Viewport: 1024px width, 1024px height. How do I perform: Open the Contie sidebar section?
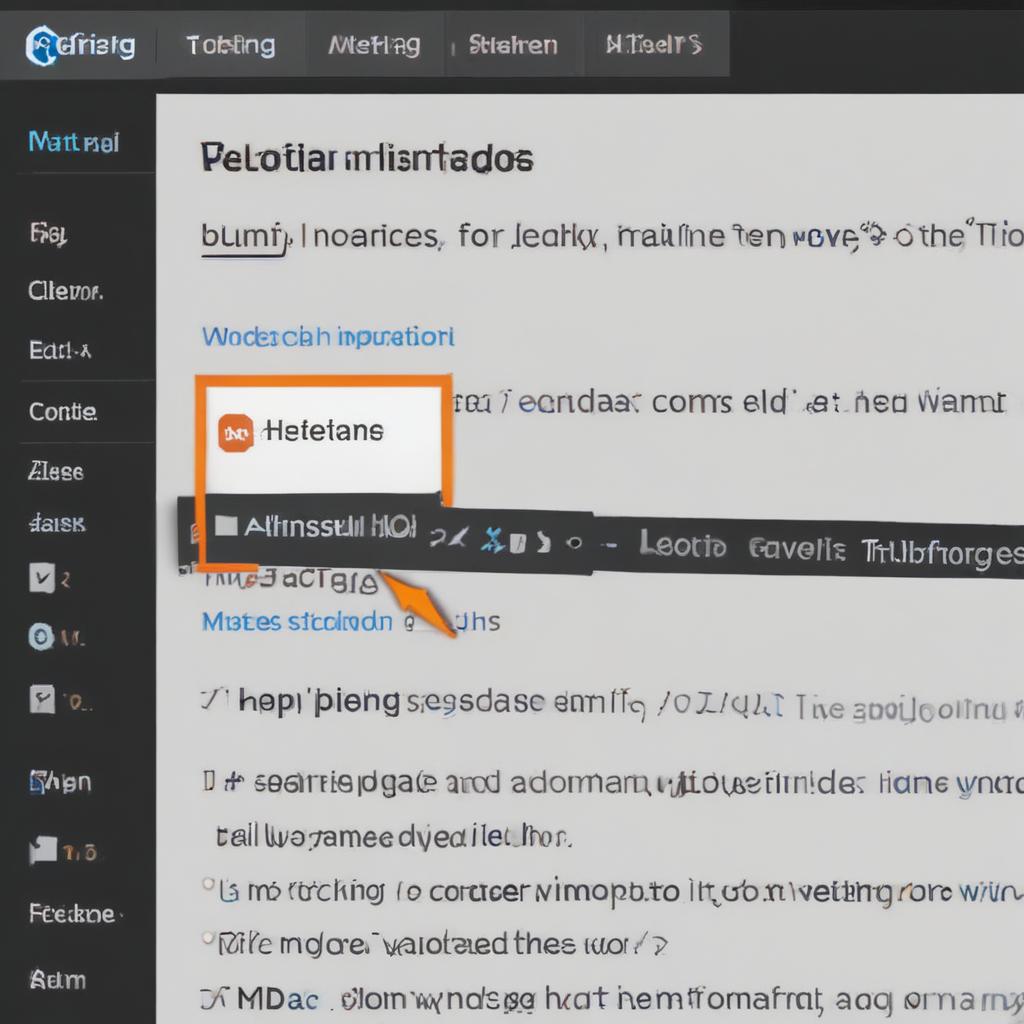(63, 411)
